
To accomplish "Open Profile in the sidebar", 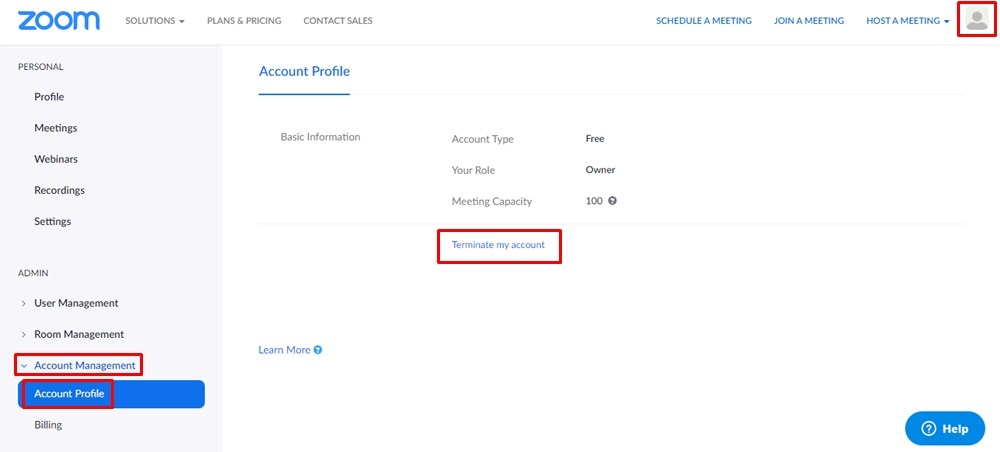I will (x=49, y=97).
